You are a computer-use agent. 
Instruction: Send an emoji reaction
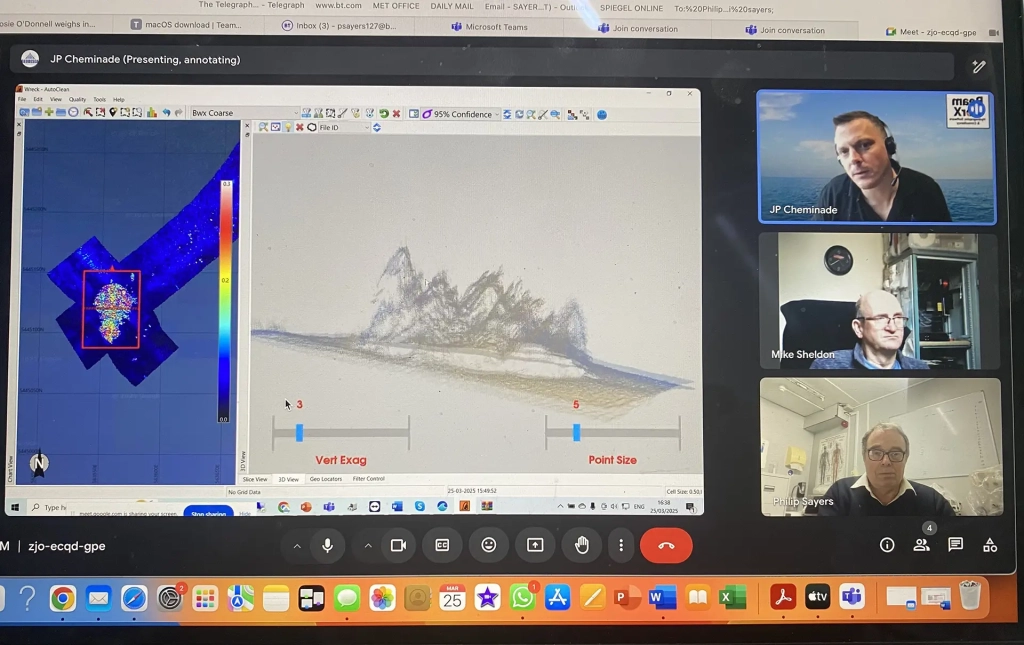(489, 545)
